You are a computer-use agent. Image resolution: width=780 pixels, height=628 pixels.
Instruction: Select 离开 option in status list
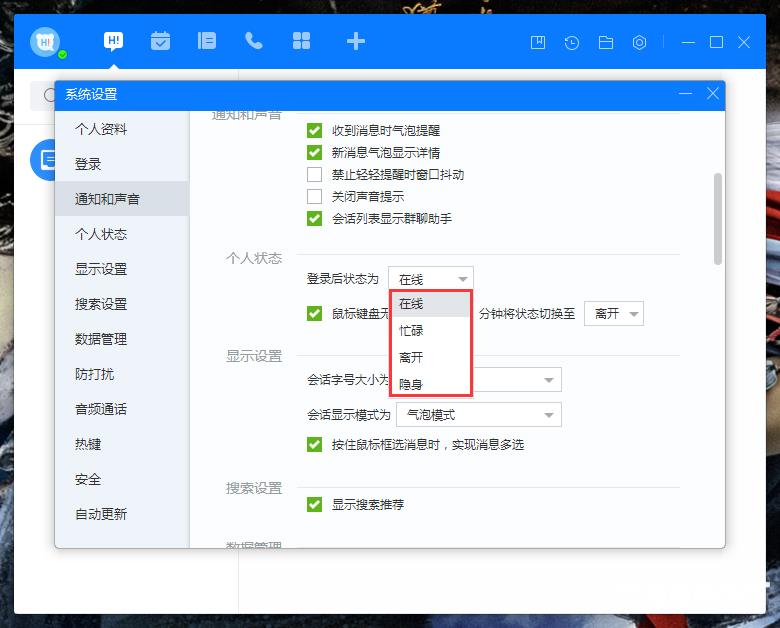pyautogui.click(x=431, y=357)
